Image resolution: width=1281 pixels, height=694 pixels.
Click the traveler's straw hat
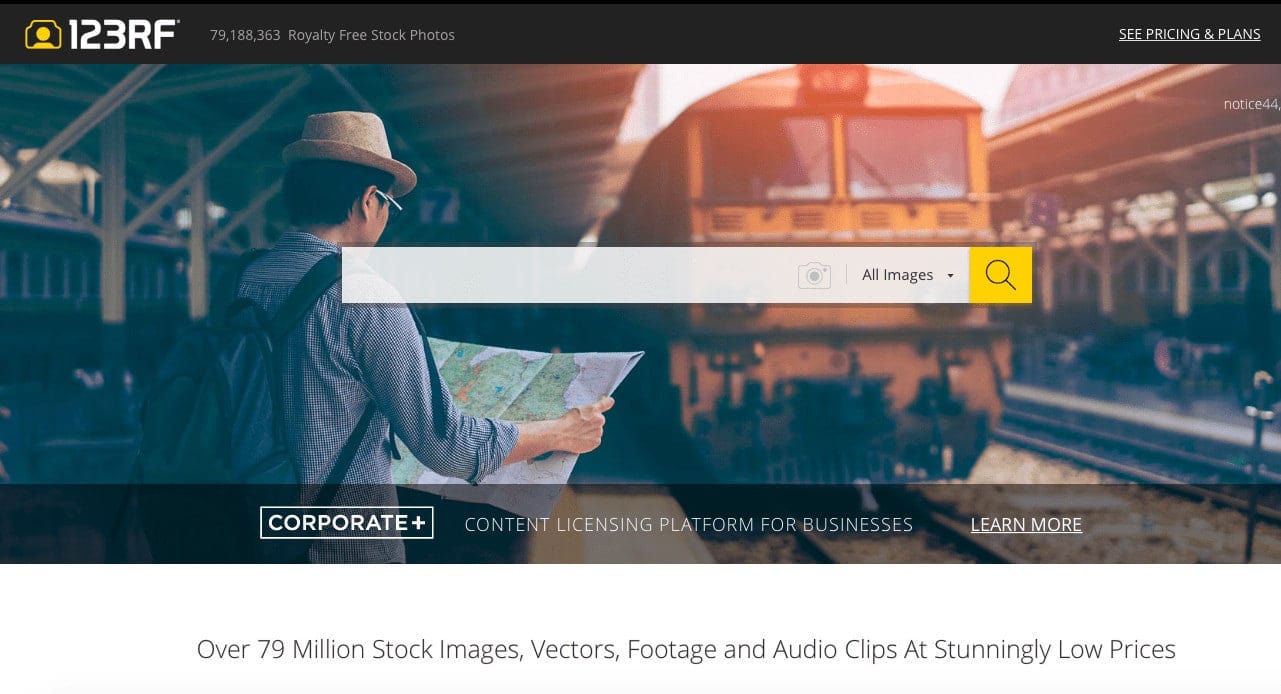point(350,145)
